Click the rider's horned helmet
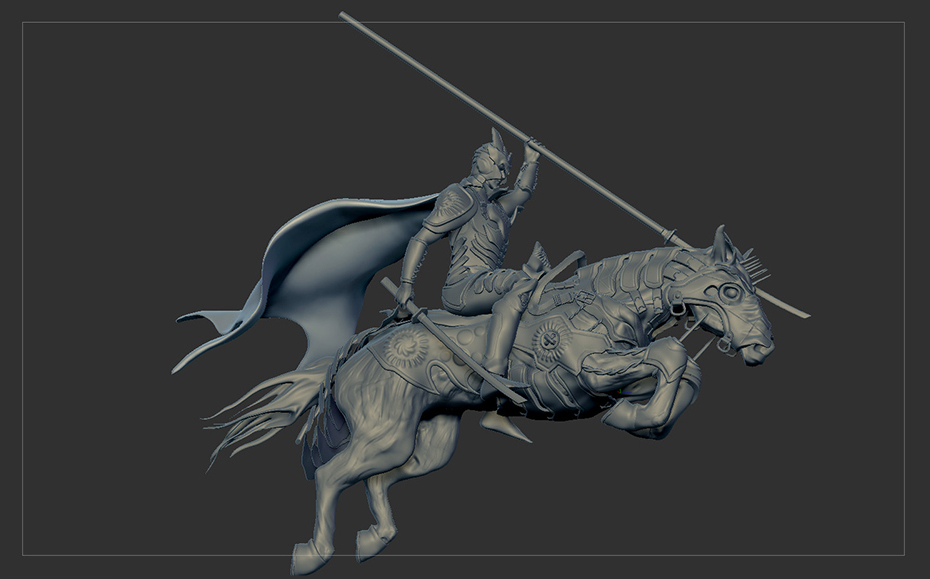 point(490,160)
